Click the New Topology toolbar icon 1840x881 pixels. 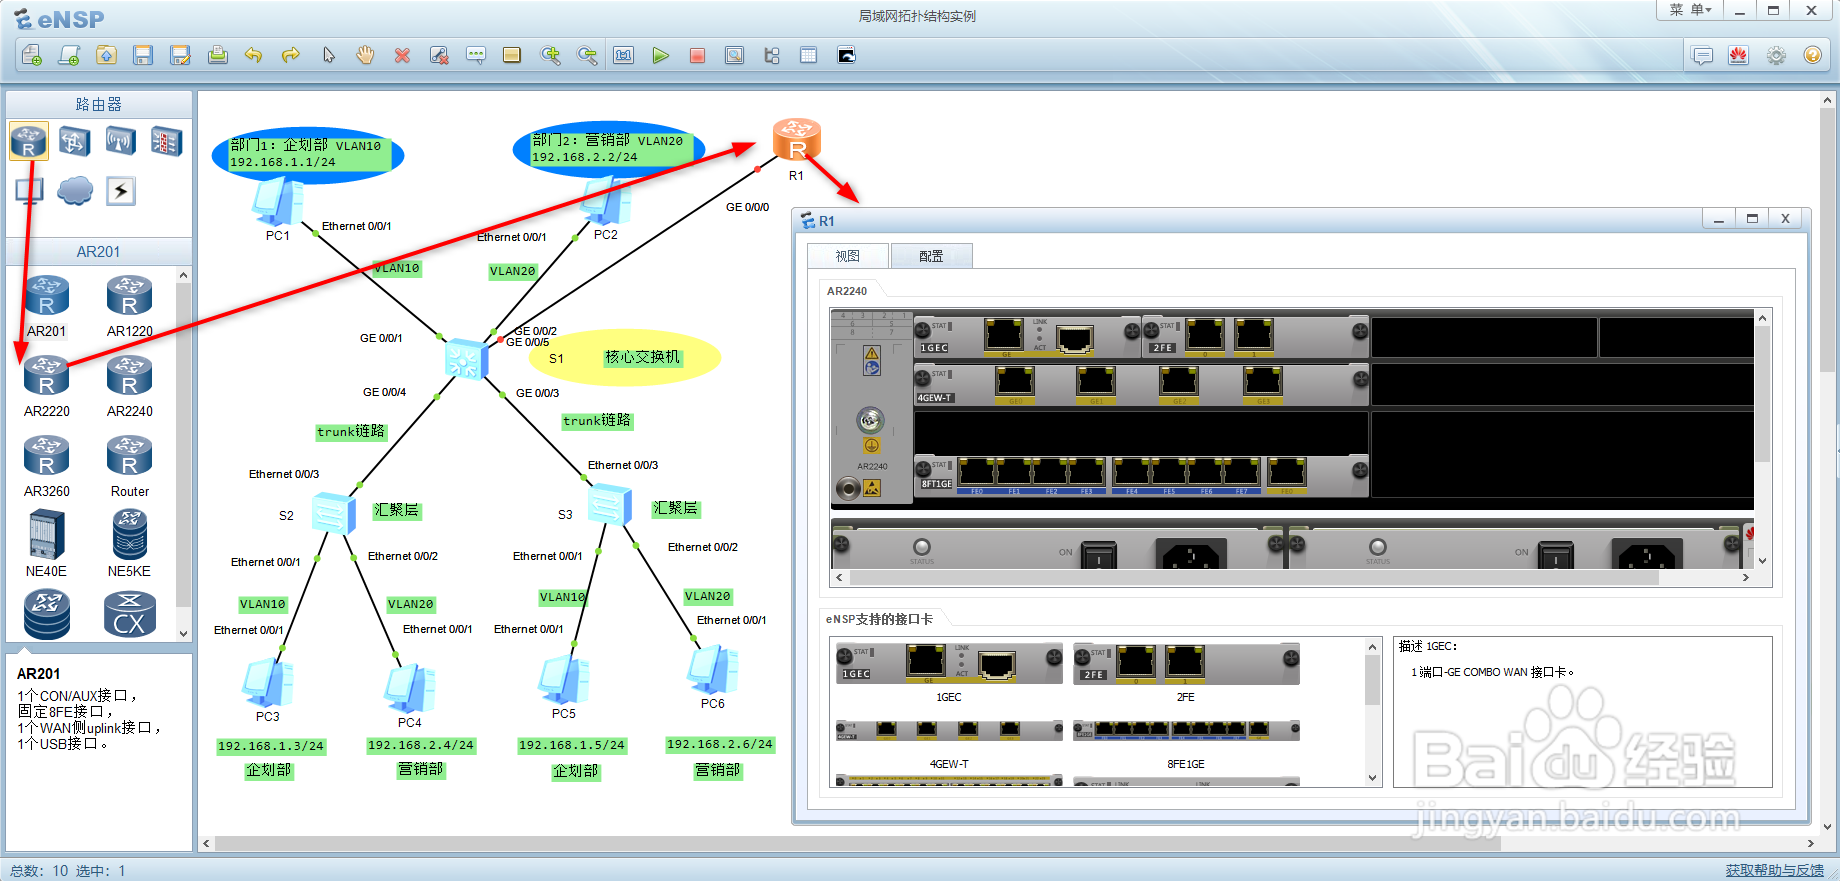click(x=32, y=55)
